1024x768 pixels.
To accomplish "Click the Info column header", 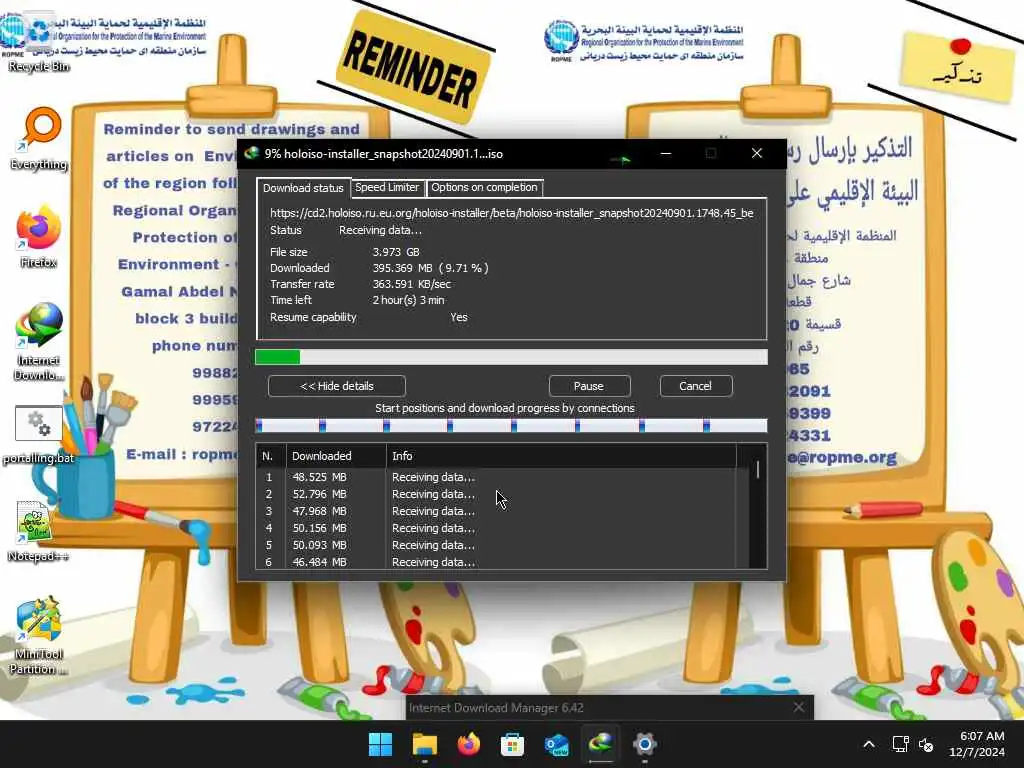I will (561, 456).
